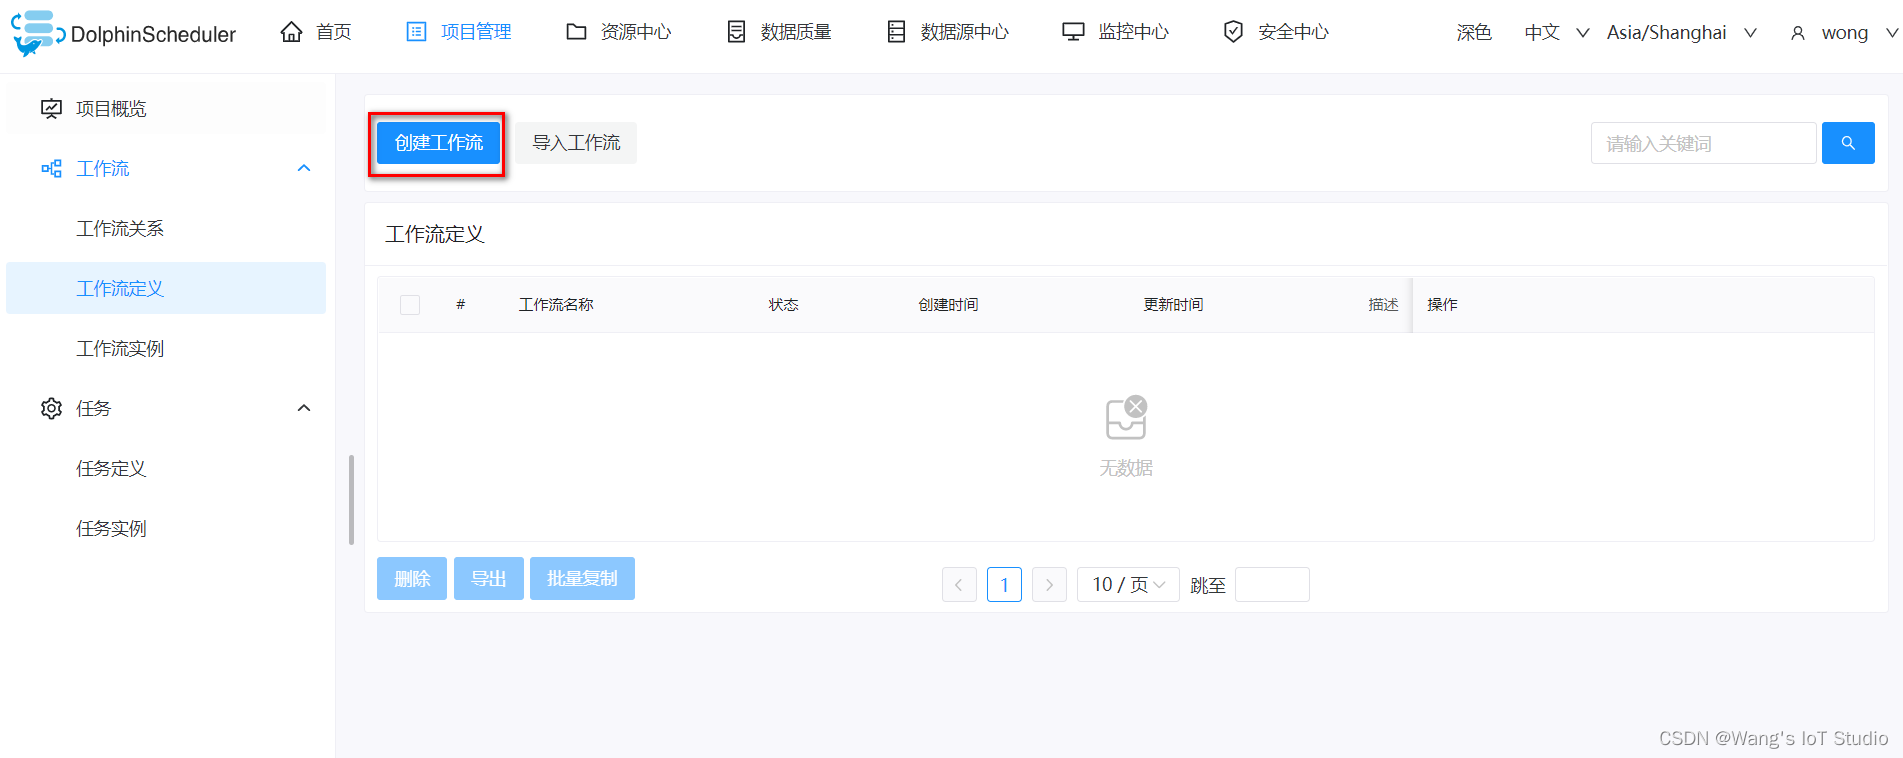Click the shield icon for 安全中心
Viewport: 1903px width, 758px height.
click(x=1234, y=32)
